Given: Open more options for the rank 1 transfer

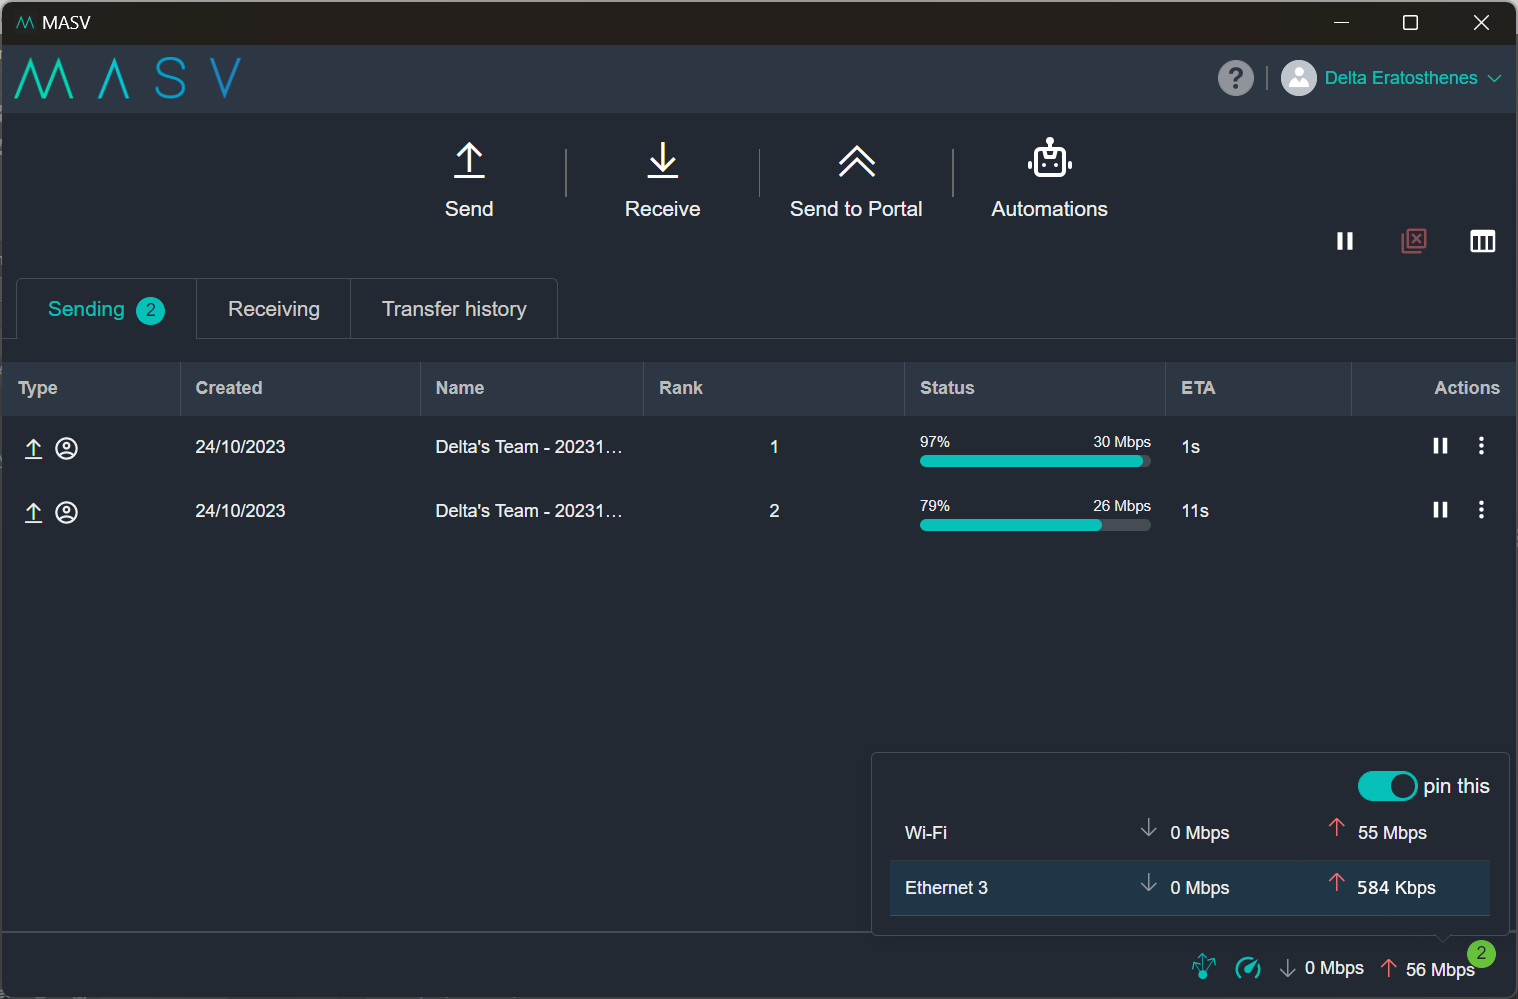Looking at the screenshot, I should [x=1481, y=446].
